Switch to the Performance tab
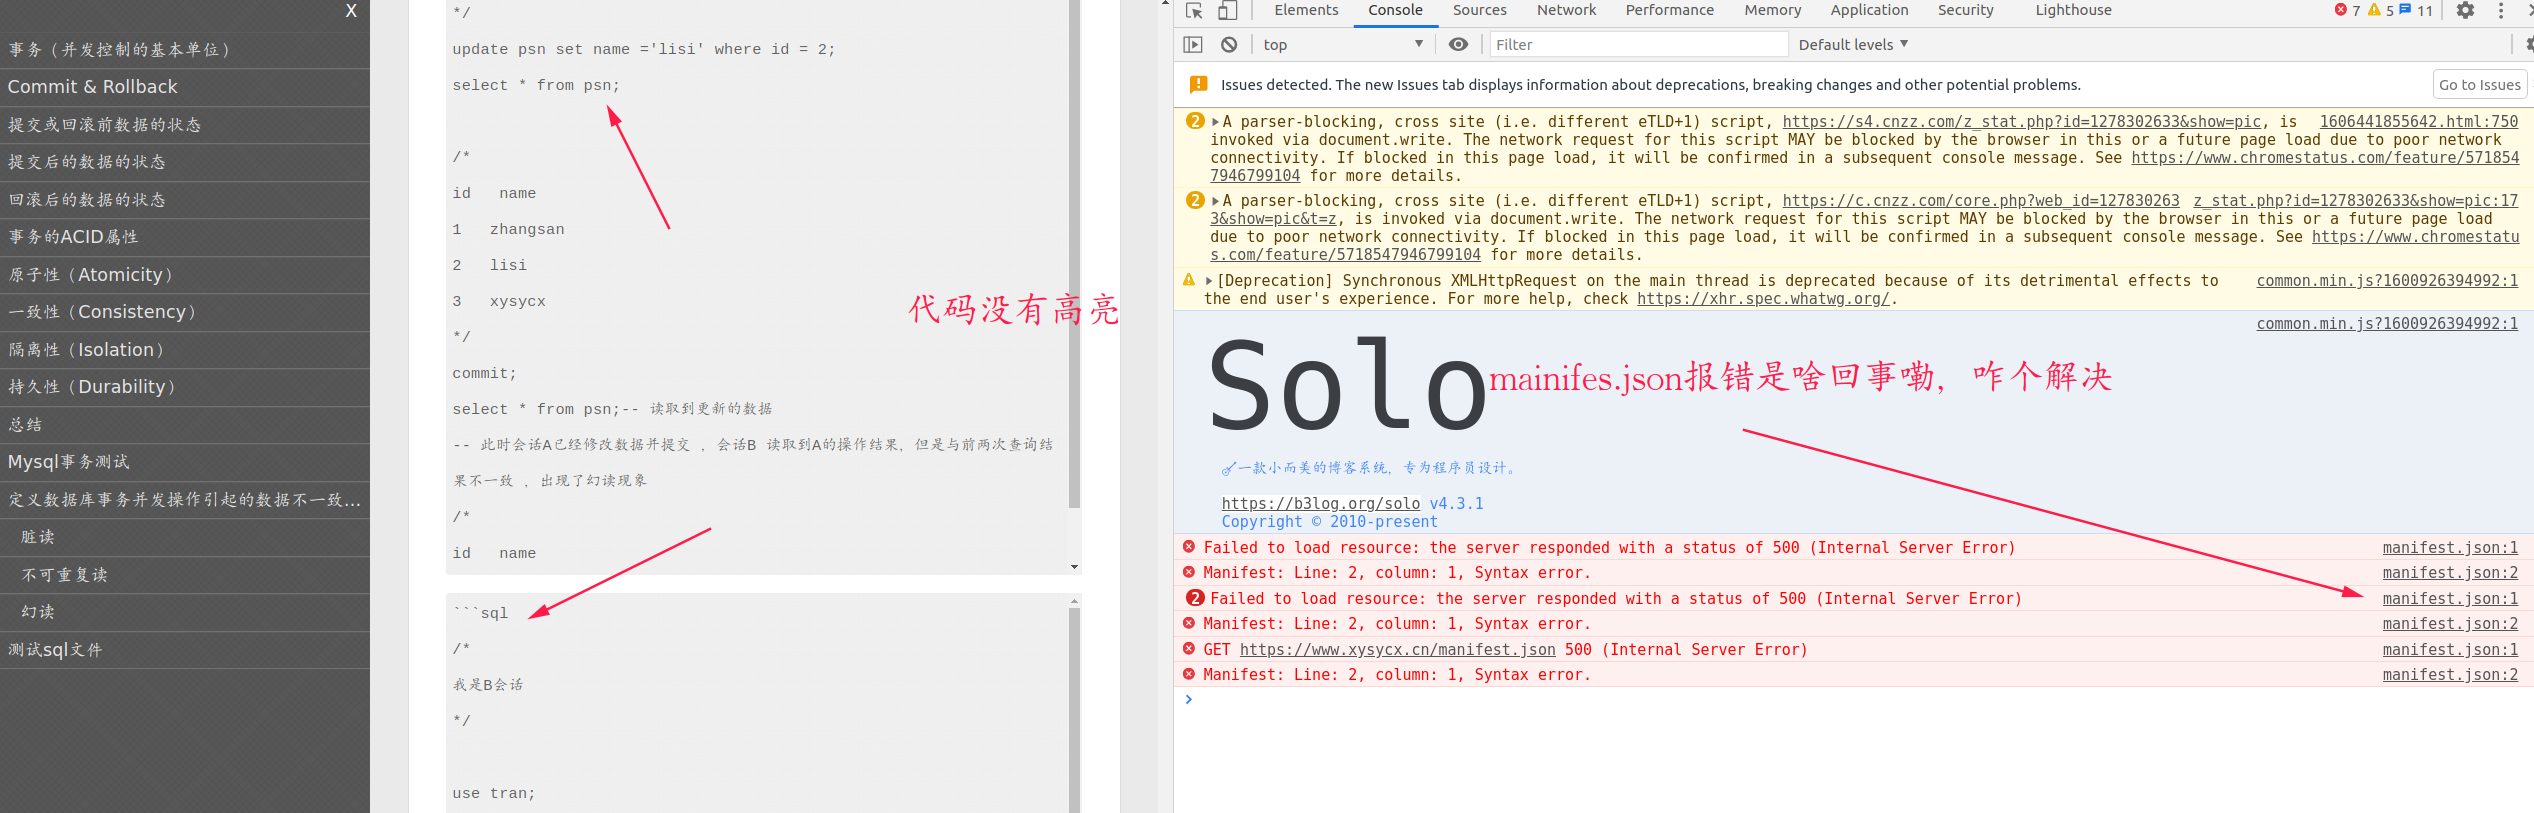Image resolution: width=2534 pixels, height=813 pixels. (x=1669, y=10)
